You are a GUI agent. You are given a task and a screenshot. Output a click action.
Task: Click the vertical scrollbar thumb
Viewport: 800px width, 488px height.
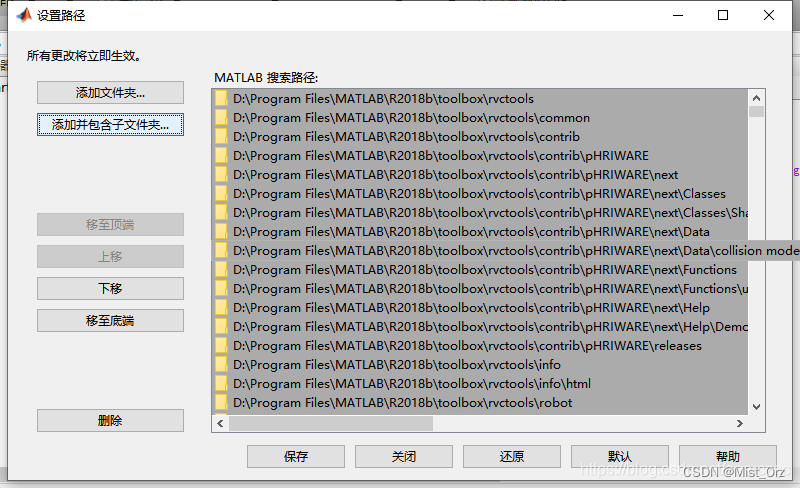[x=756, y=111]
